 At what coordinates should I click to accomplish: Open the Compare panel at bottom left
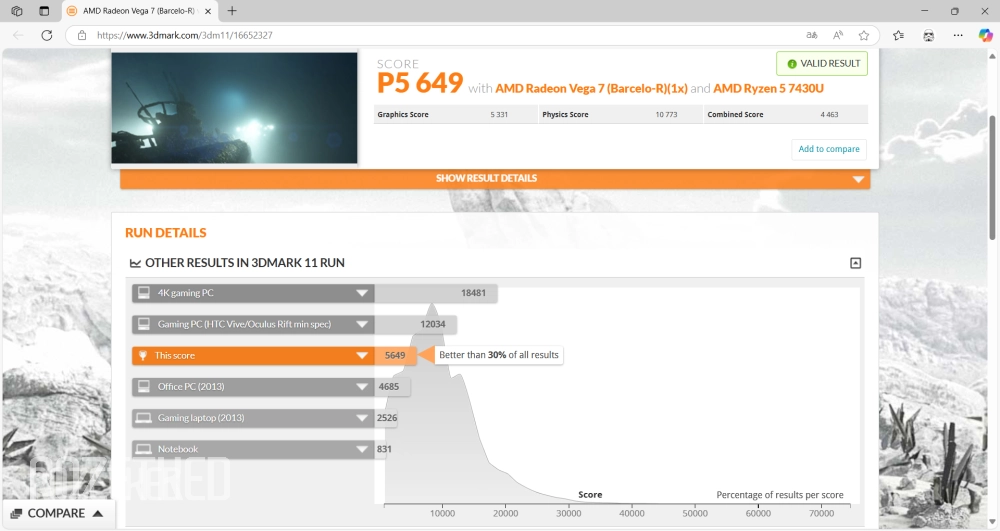tap(57, 514)
